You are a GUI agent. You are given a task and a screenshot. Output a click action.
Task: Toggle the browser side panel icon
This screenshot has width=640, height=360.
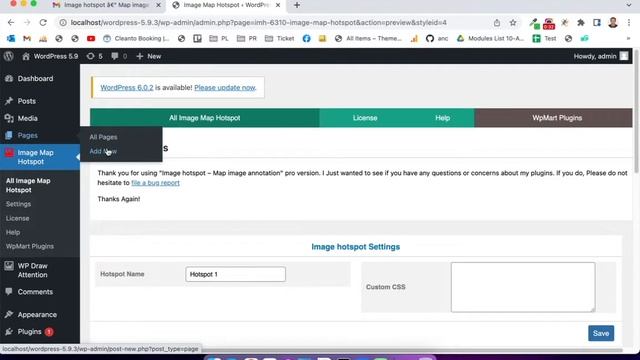[x=597, y=23]
